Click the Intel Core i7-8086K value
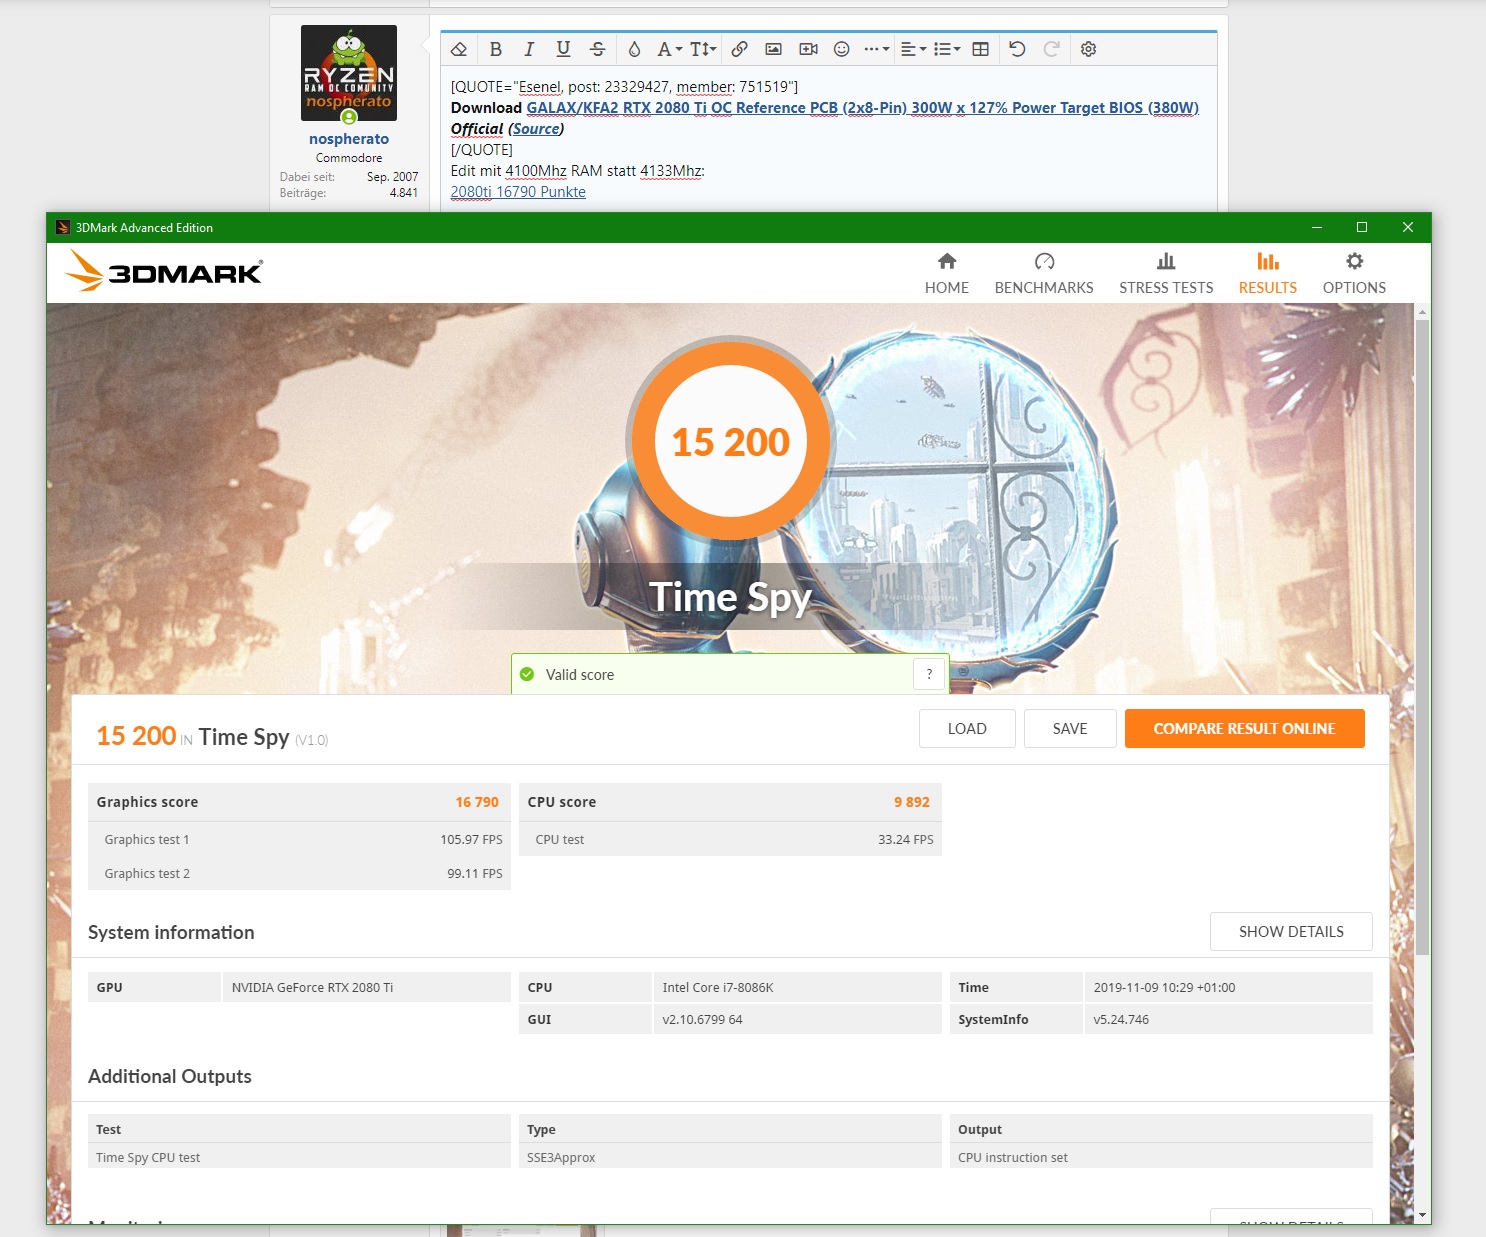 click(x=718, y=987)
